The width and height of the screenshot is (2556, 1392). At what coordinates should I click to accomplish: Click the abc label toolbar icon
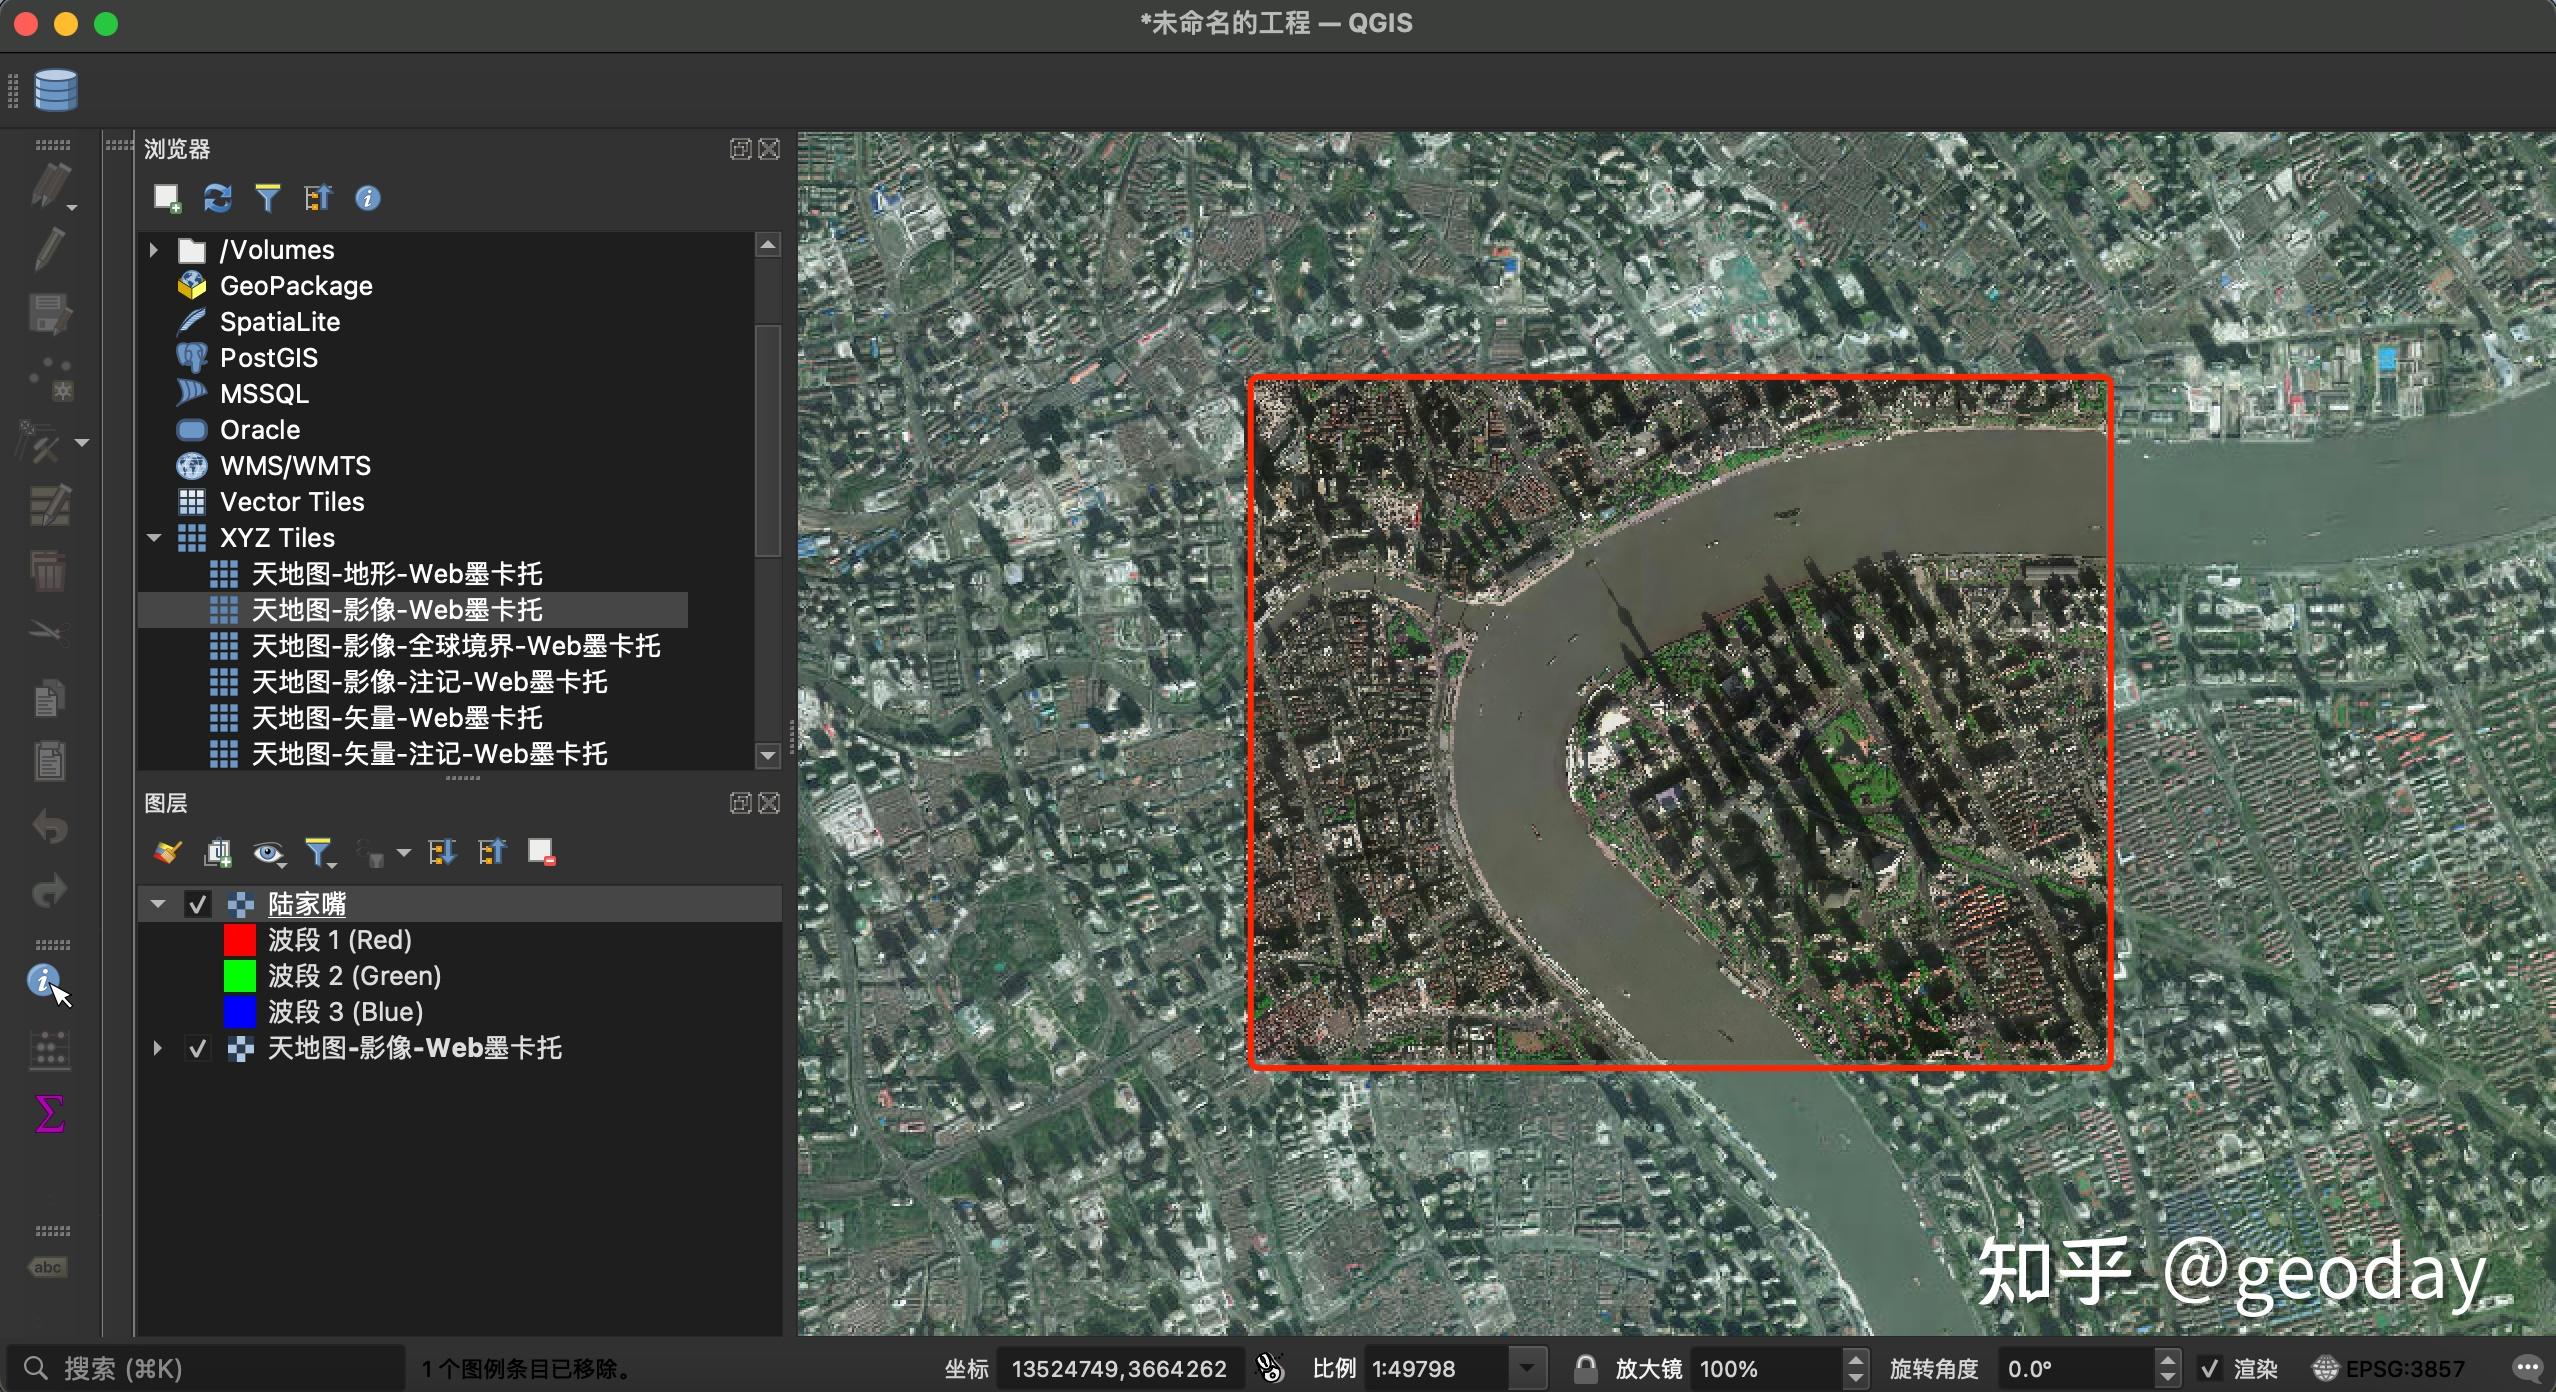click(47, 1268)
